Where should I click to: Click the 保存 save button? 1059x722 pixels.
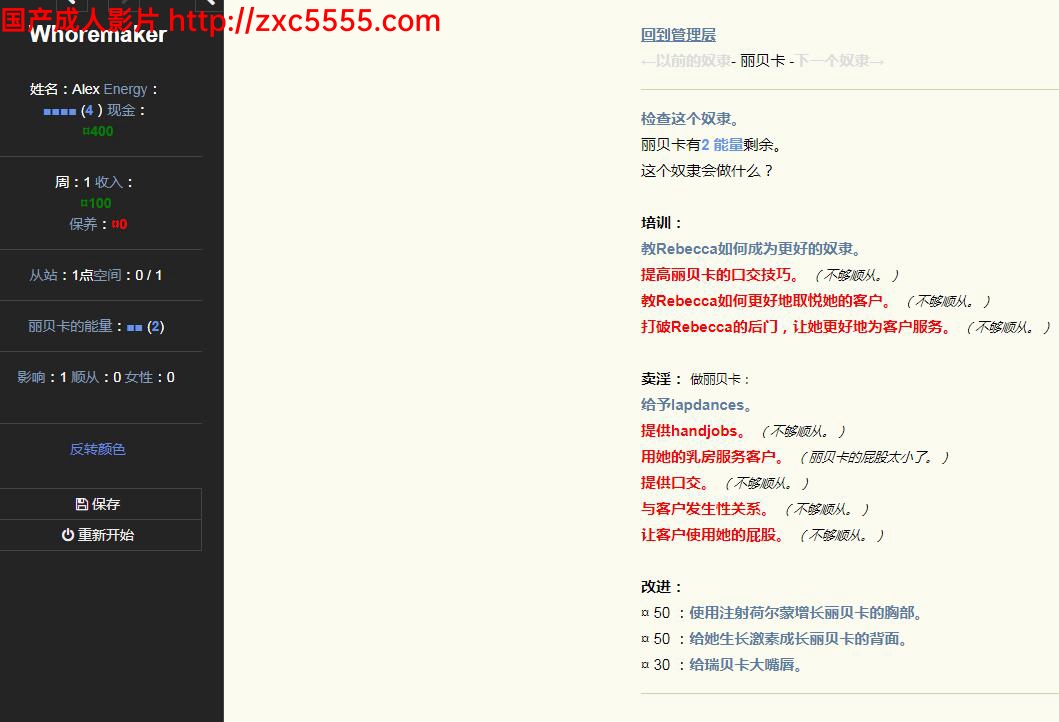(100, 504)
